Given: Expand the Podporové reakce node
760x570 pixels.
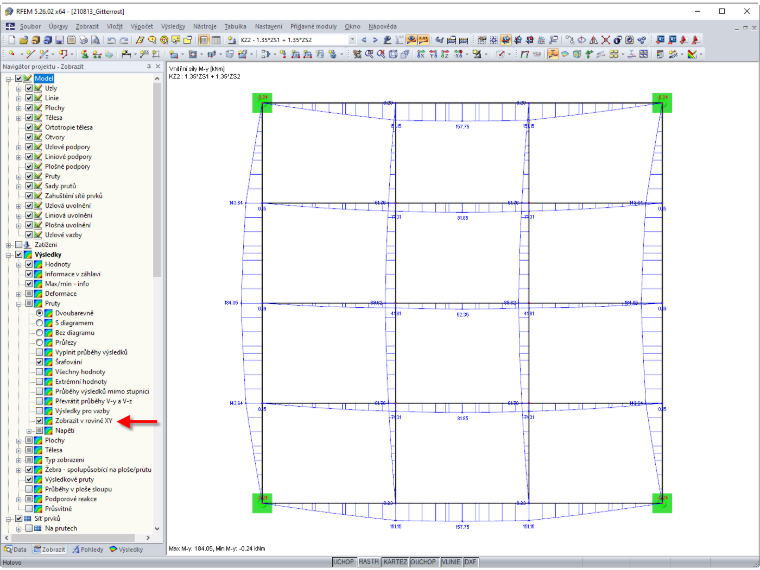Looking at the screenshot, I should pyautogui.click(x=18, y=499).
